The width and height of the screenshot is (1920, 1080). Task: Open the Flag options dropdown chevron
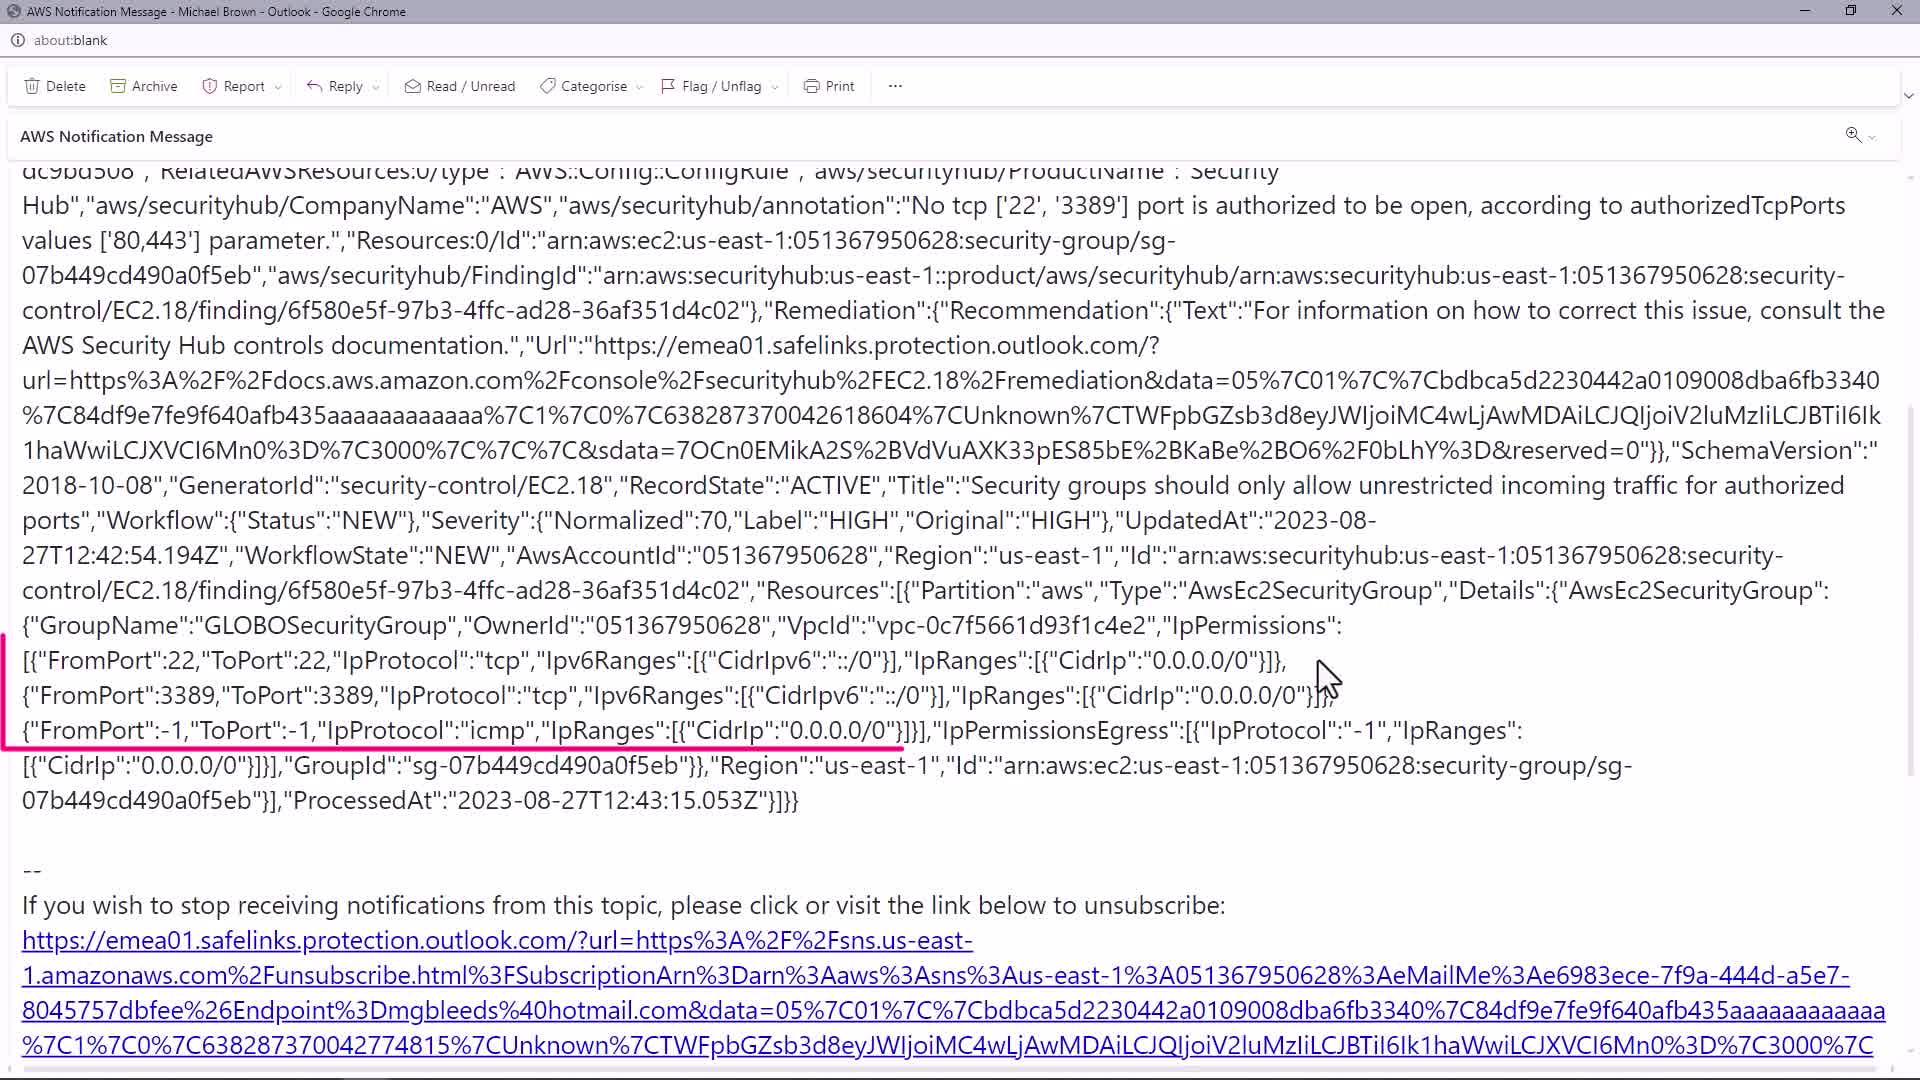tap(774, 87)
